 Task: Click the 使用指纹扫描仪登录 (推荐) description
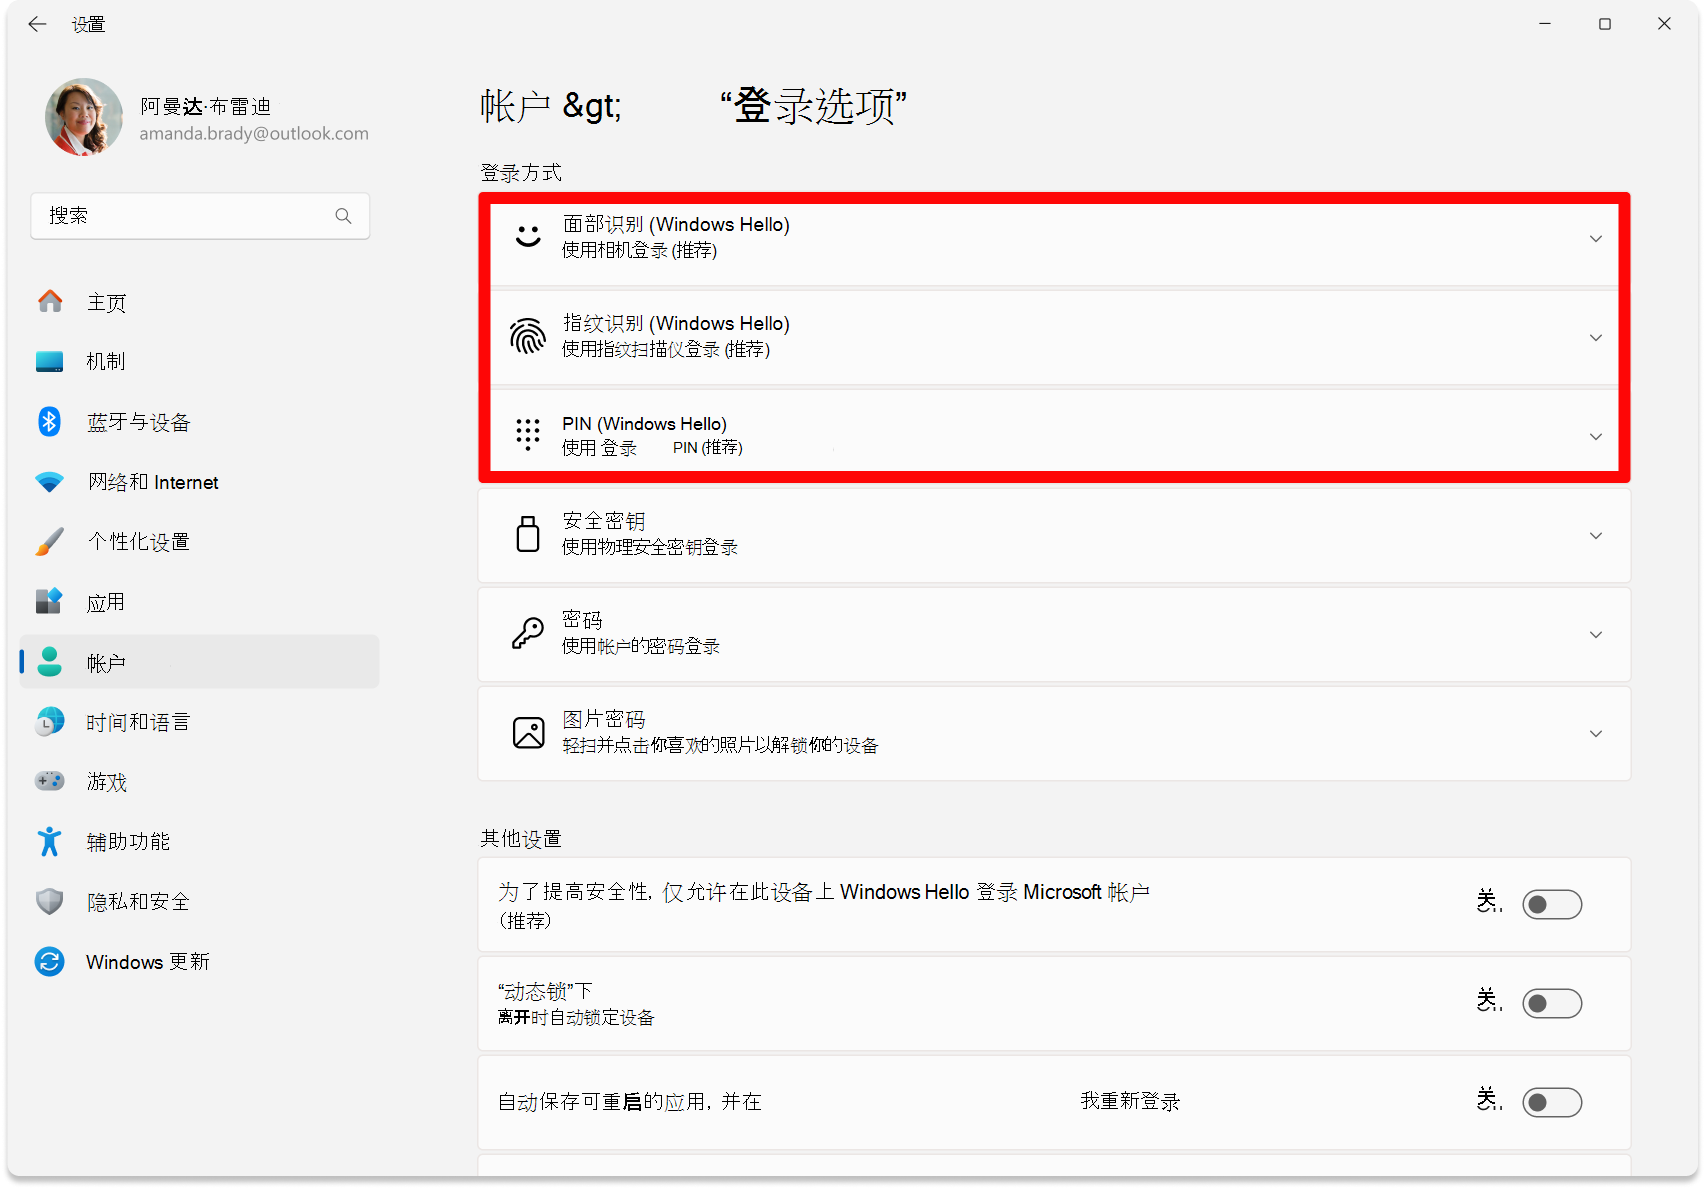point(665,349)
